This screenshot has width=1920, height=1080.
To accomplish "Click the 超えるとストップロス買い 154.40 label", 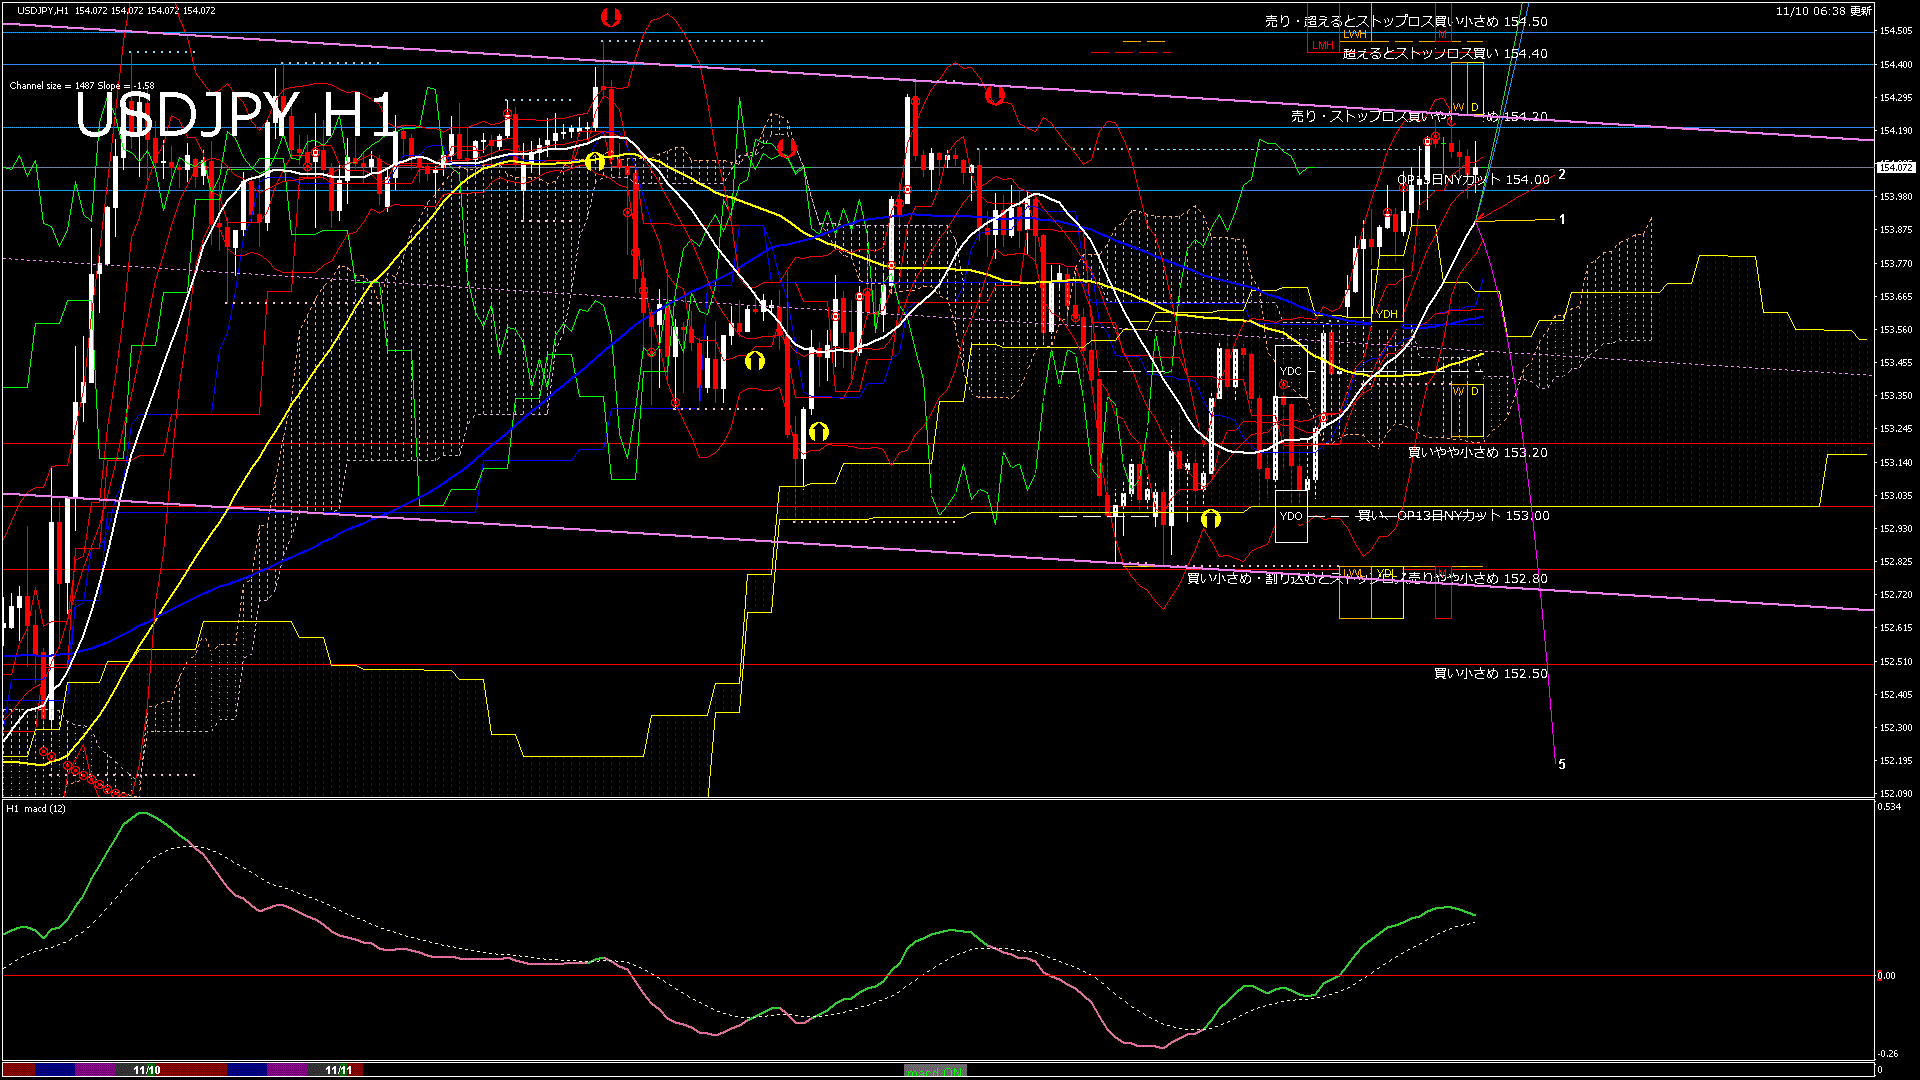I will pos(1445,53).
